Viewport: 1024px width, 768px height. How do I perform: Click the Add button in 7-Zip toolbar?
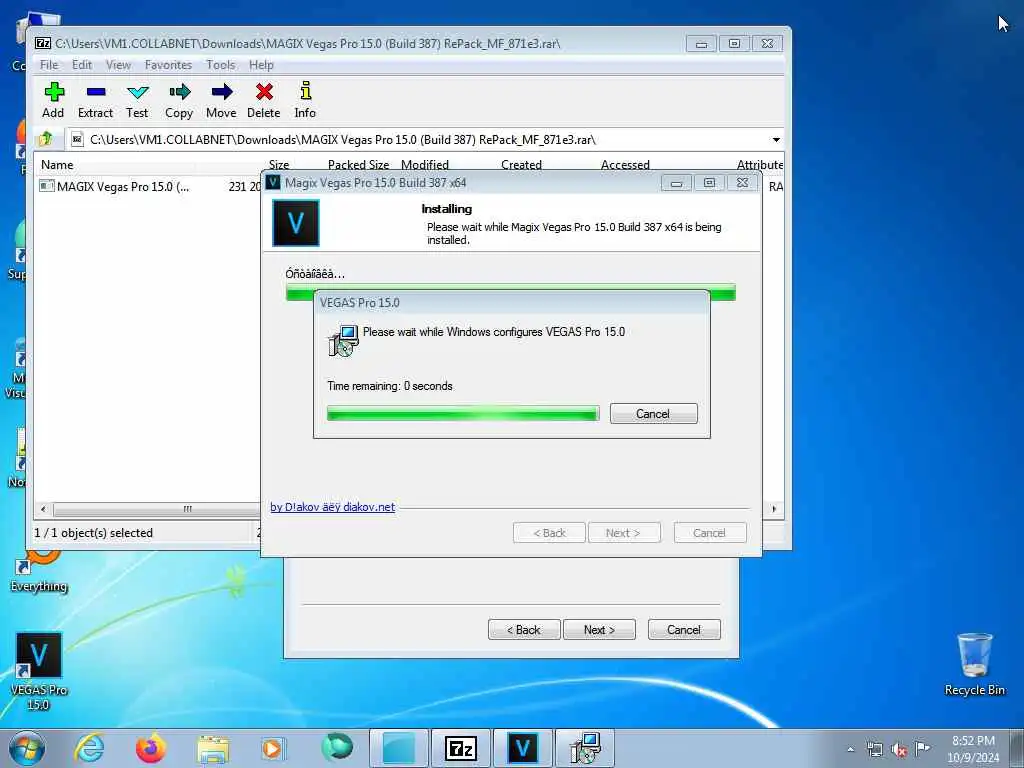pyautogui.click(x=54, y=100)
